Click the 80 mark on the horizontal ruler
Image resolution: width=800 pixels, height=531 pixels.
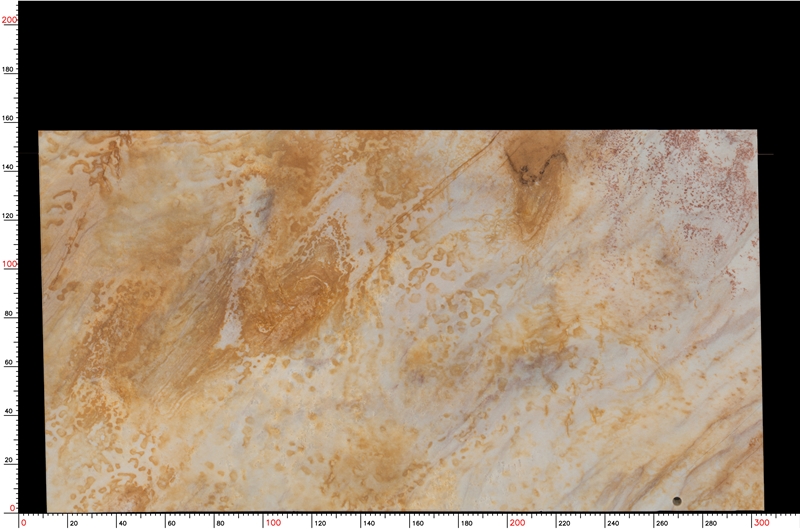pos(220,523)
